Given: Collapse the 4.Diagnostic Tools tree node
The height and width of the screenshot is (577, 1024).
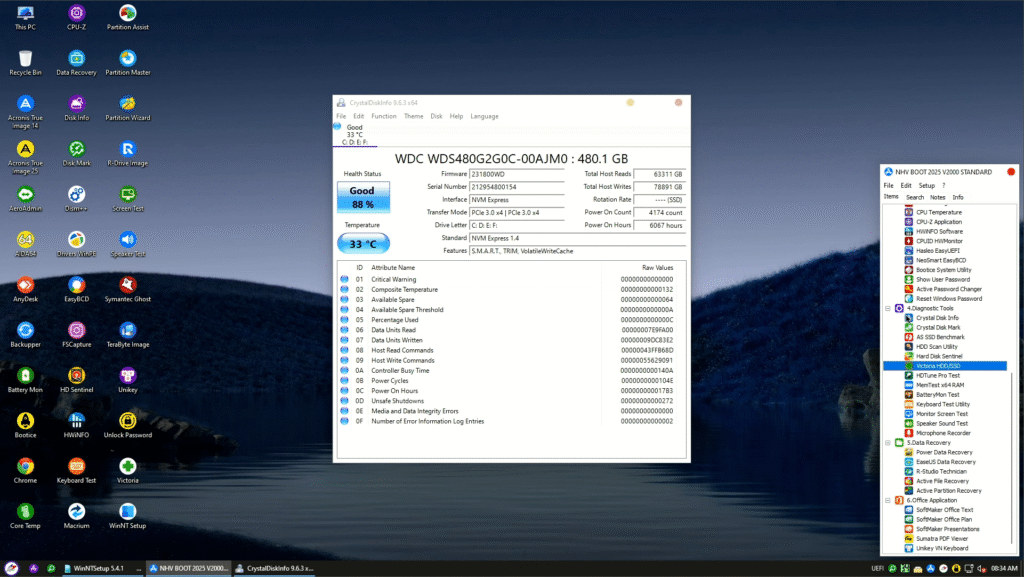Looking at the screenshot, I should pos(887,308).
